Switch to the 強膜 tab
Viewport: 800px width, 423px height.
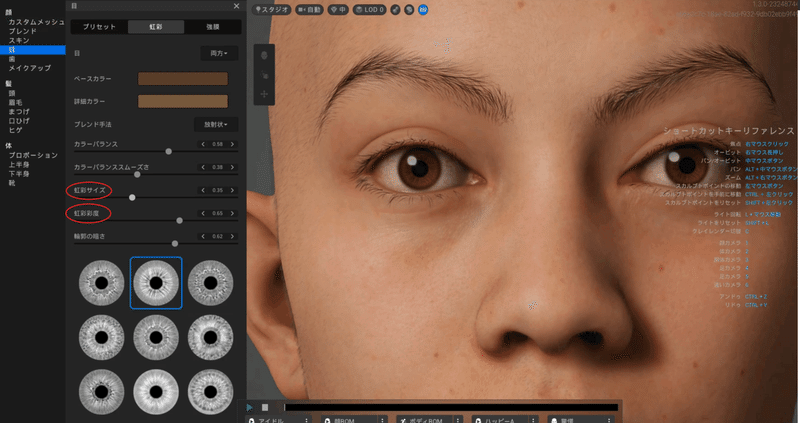[x=213, y=27]
